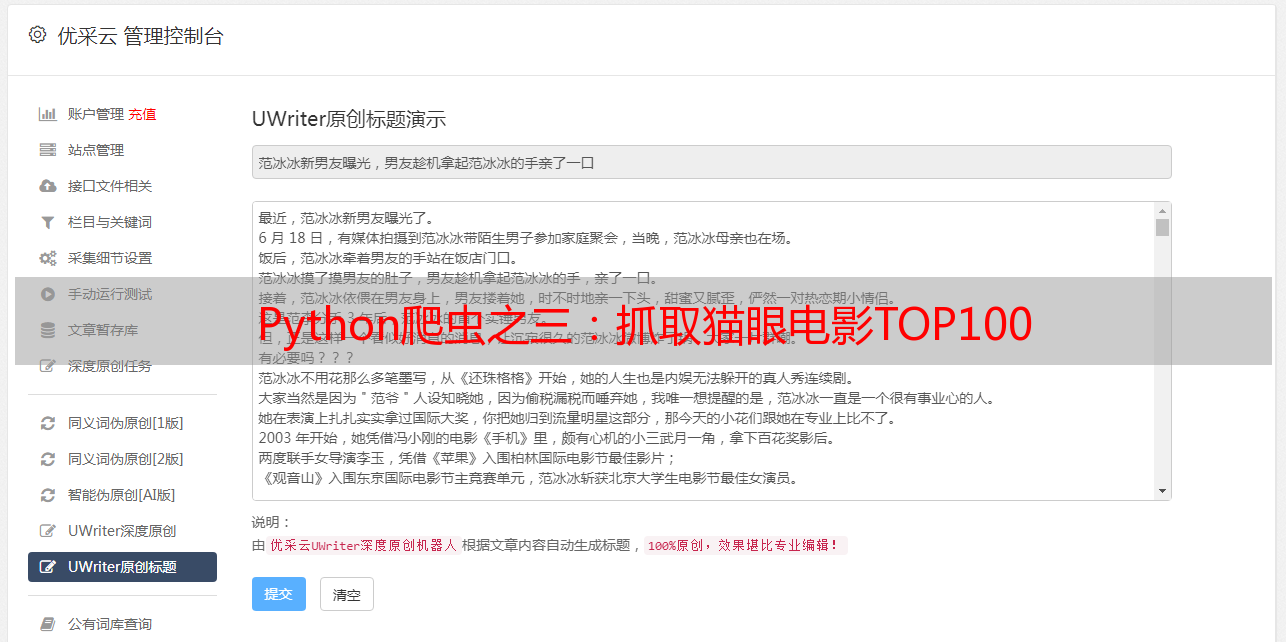This screenshot has width=1286, height=642.
Task: Click the gears icon for 采集细节设置
Action: coord(47,258)
